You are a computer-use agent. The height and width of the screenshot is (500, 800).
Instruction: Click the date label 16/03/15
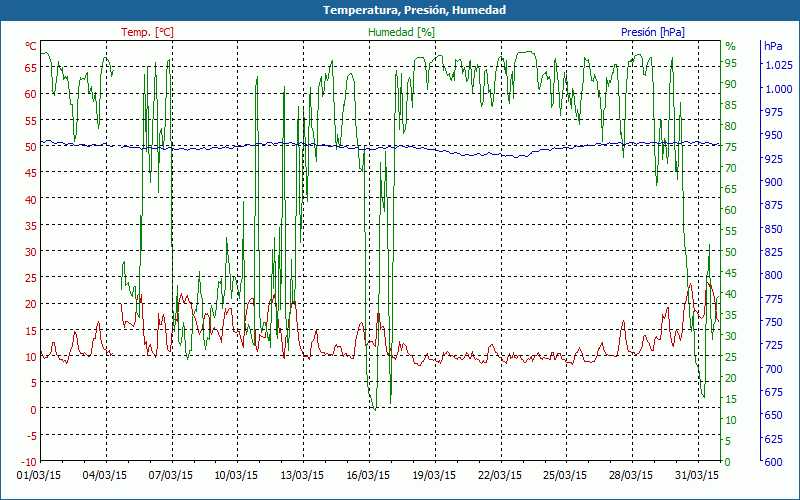point(368,475)
